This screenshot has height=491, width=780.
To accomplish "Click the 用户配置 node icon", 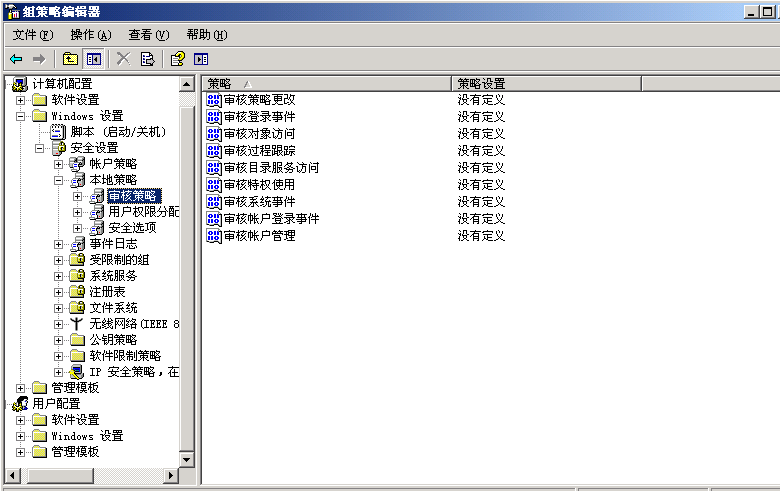I will point(20,404).
